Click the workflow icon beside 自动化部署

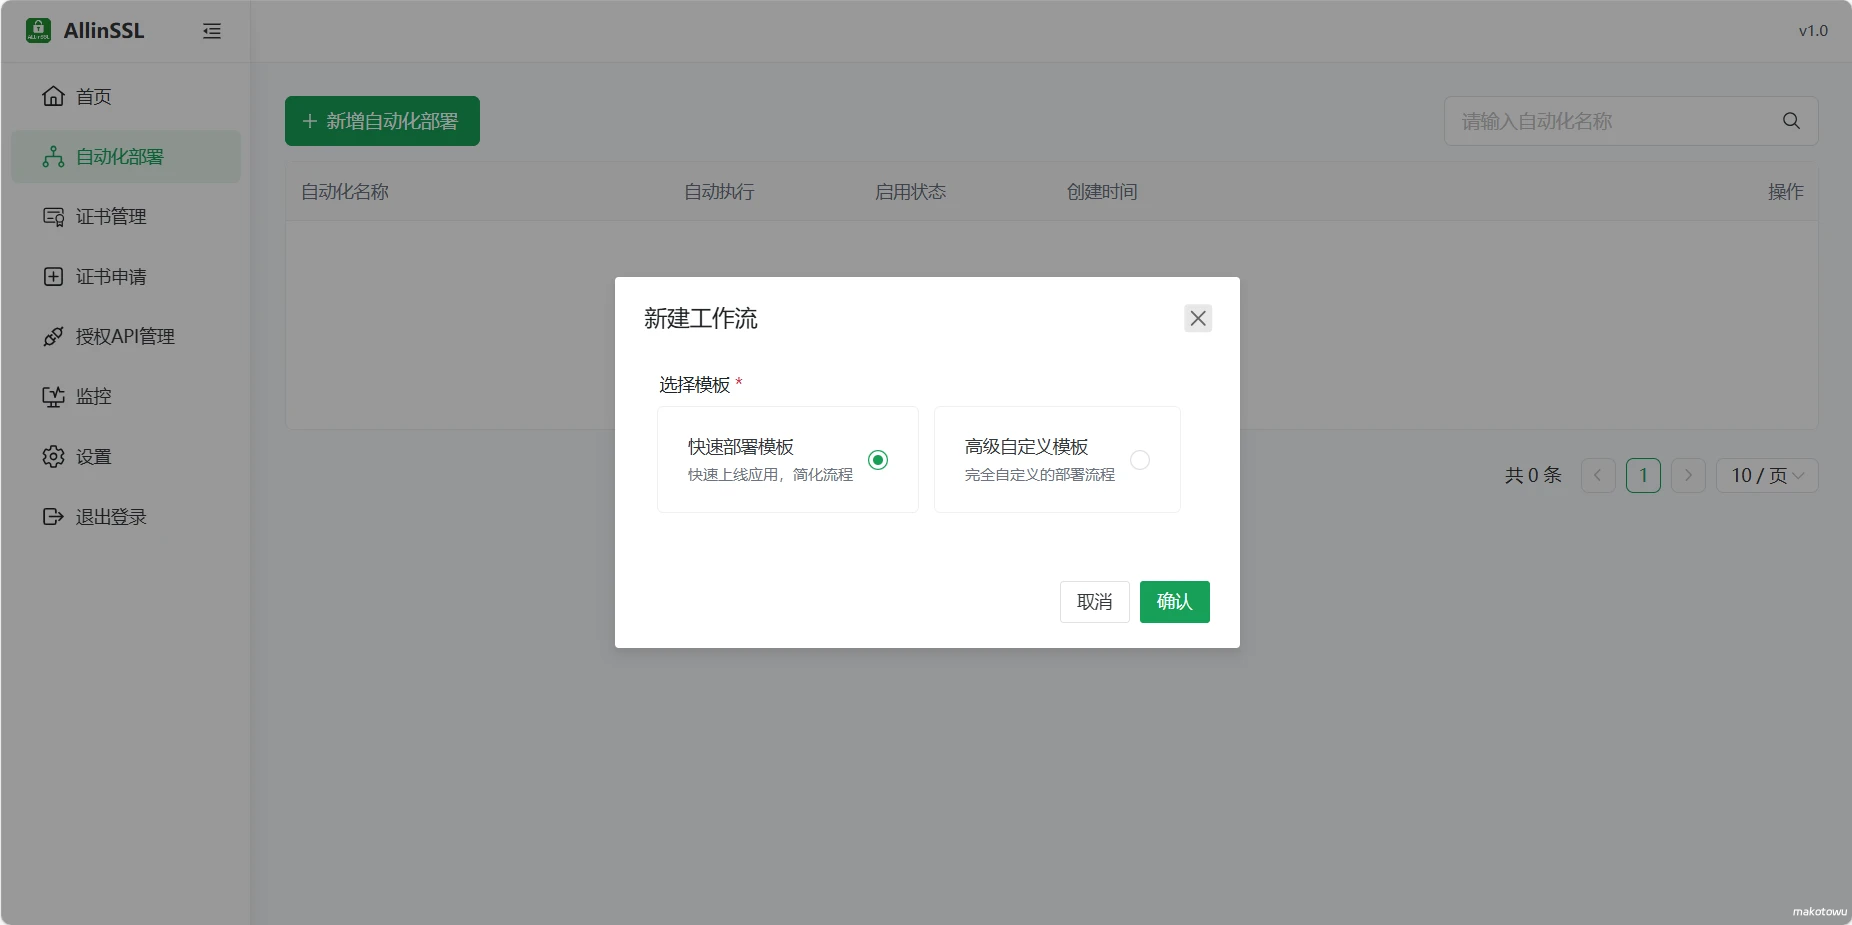coord(53,156)
